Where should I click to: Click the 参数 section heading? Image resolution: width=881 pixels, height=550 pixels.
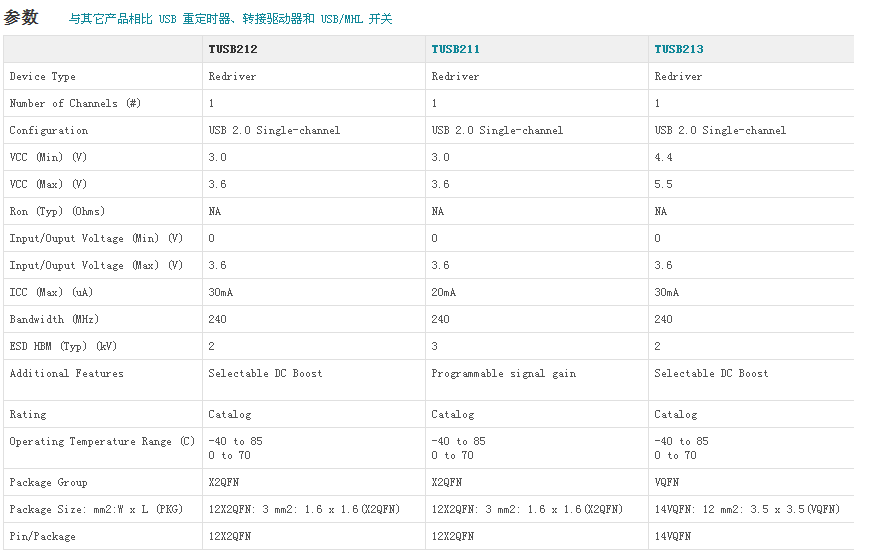[22, 17]
